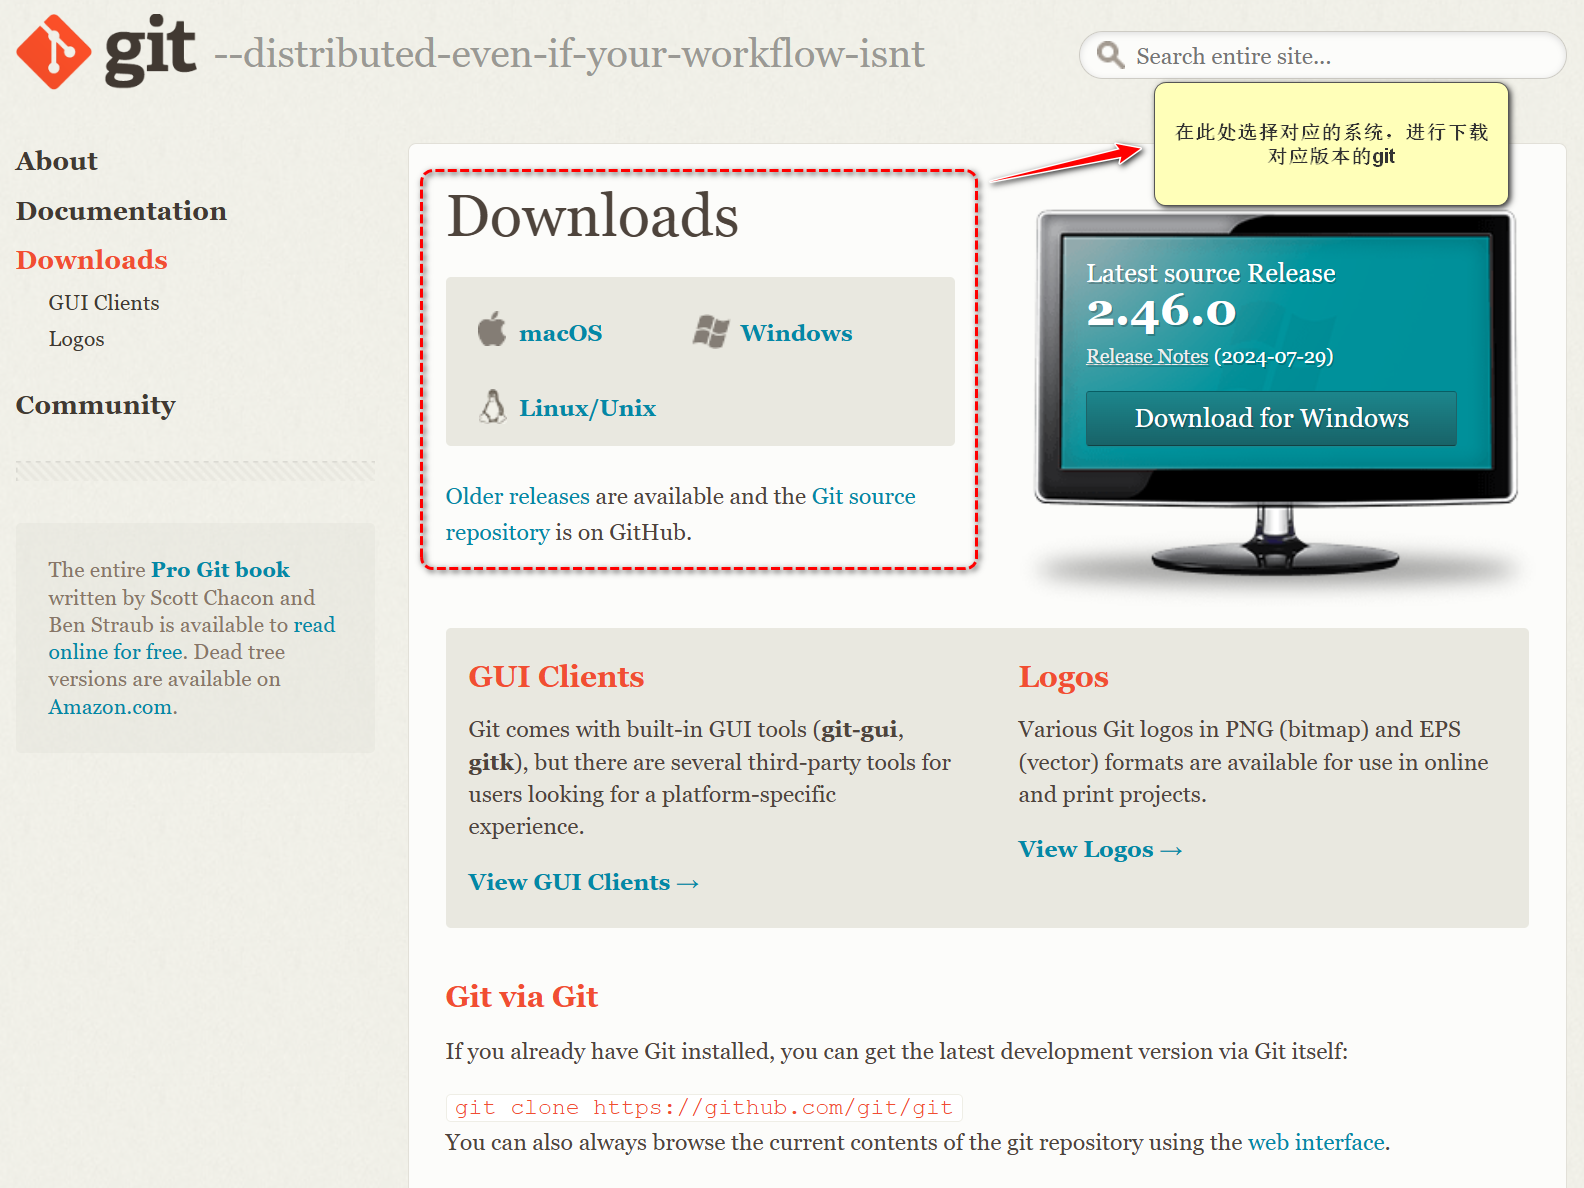Click the Downloads page title
Viewport: 1584px width, 1188px height.
click(593, 215)
